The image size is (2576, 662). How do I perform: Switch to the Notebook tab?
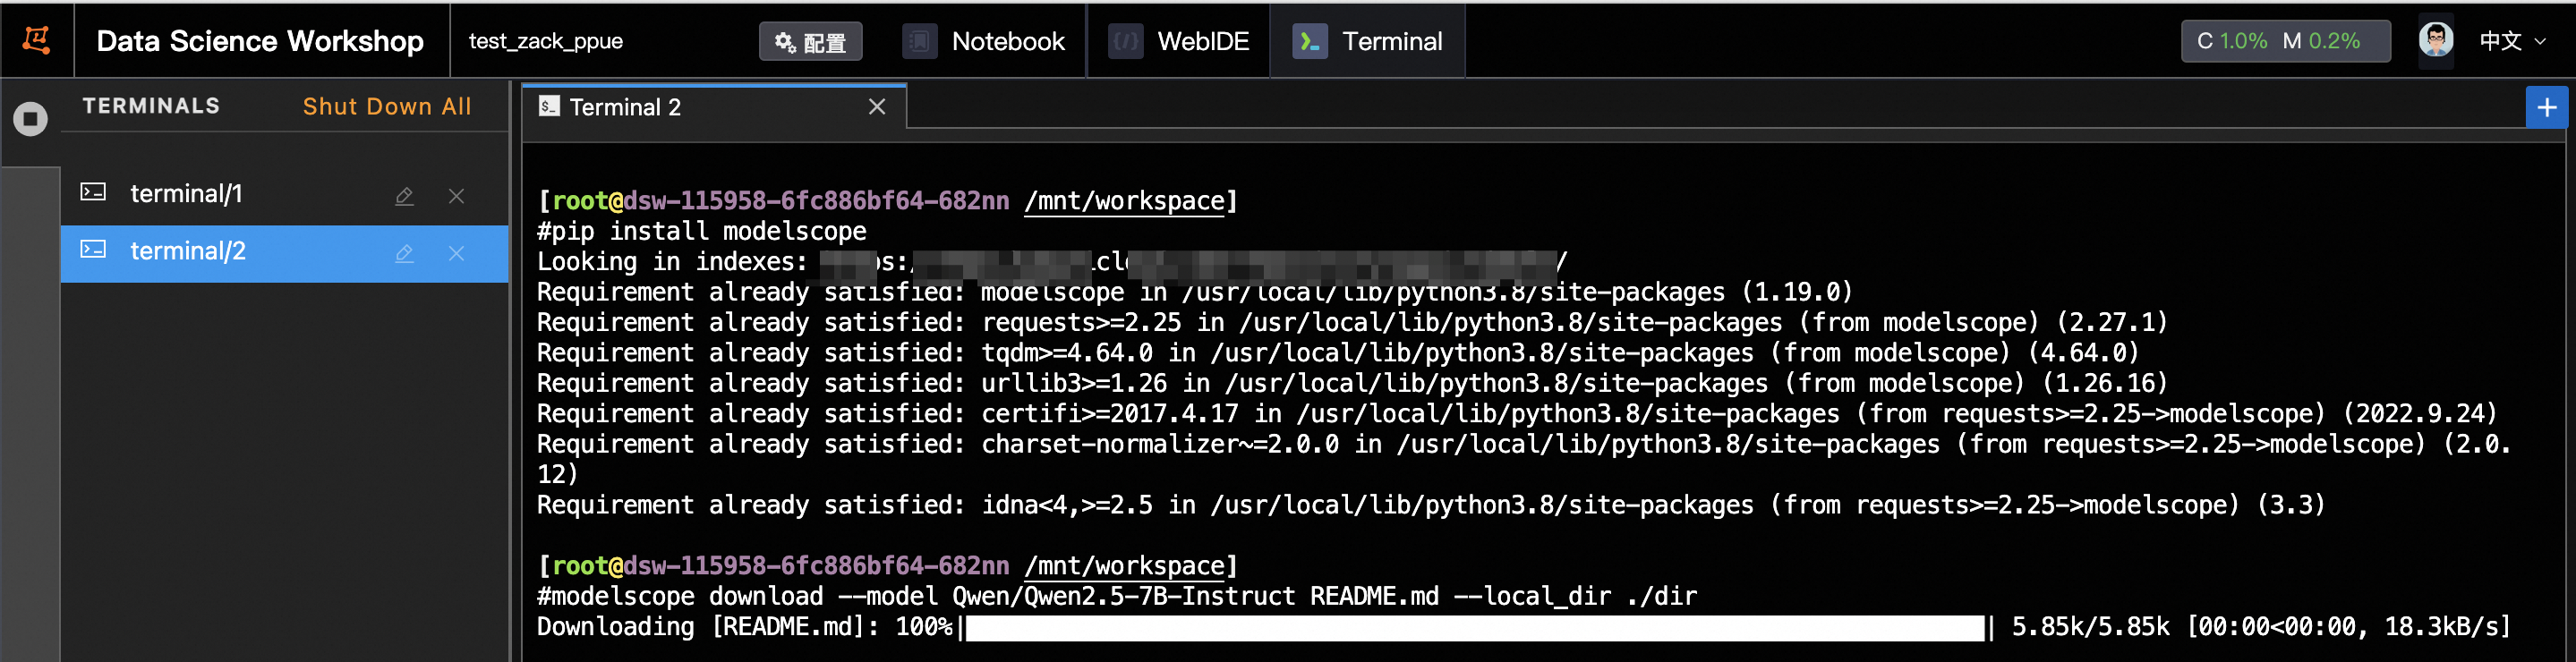click(x=985, y=42)
